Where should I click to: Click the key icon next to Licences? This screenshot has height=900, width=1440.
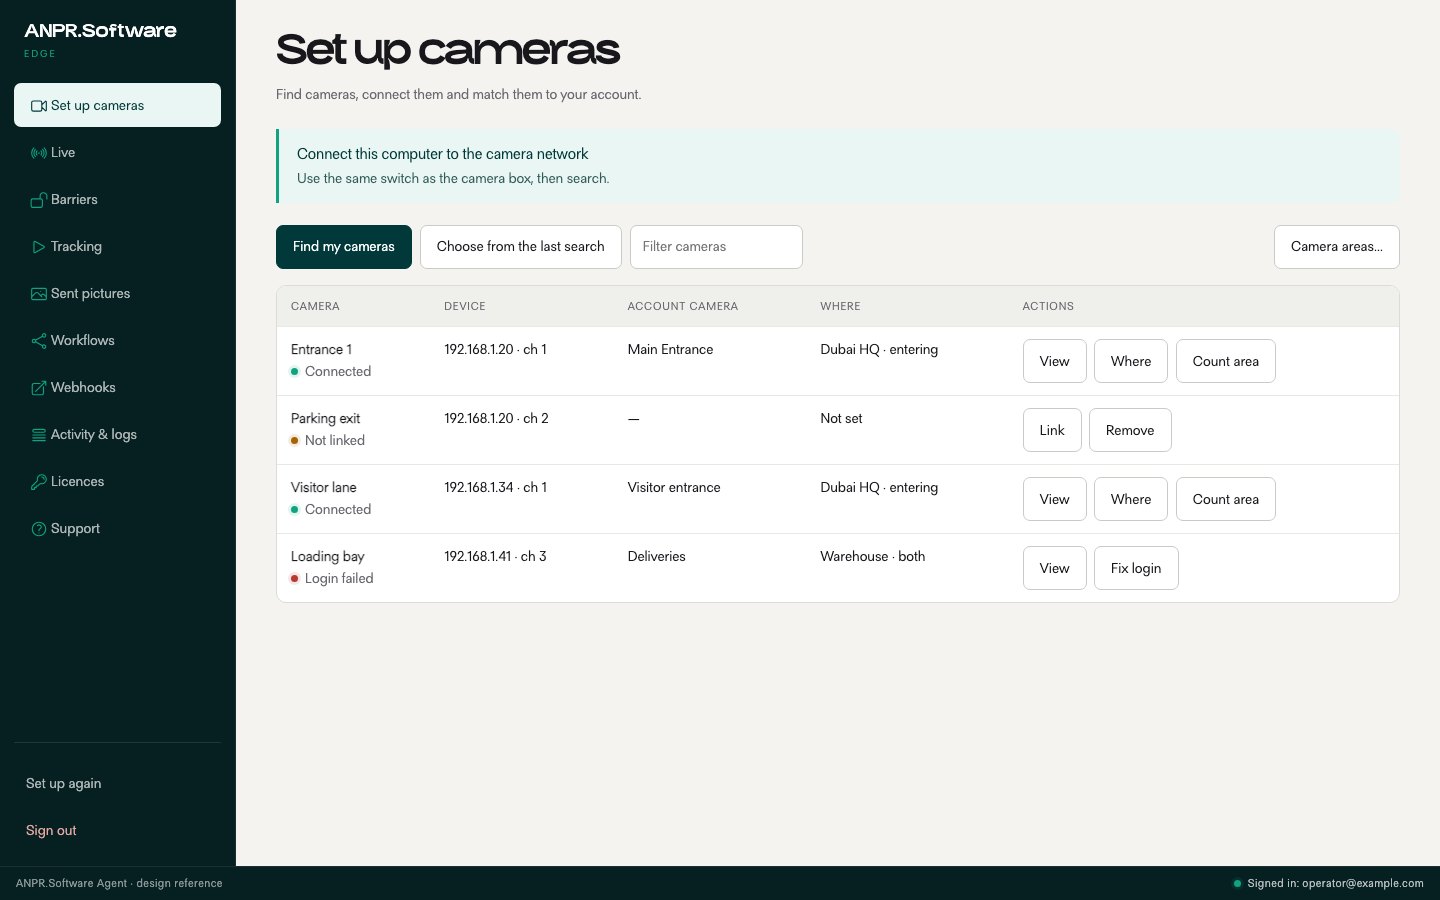point(39,482)
